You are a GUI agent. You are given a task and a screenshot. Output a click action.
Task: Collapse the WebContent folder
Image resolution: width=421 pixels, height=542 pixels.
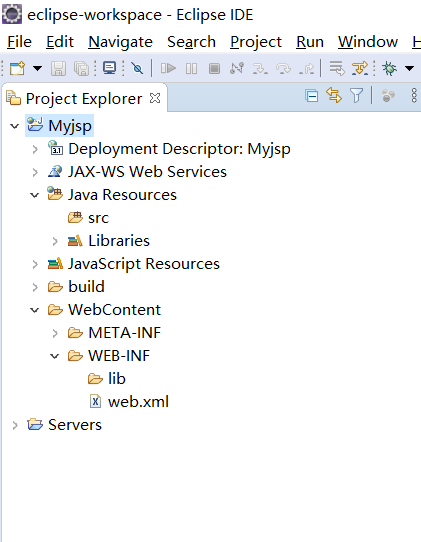(x=35, y=310)
